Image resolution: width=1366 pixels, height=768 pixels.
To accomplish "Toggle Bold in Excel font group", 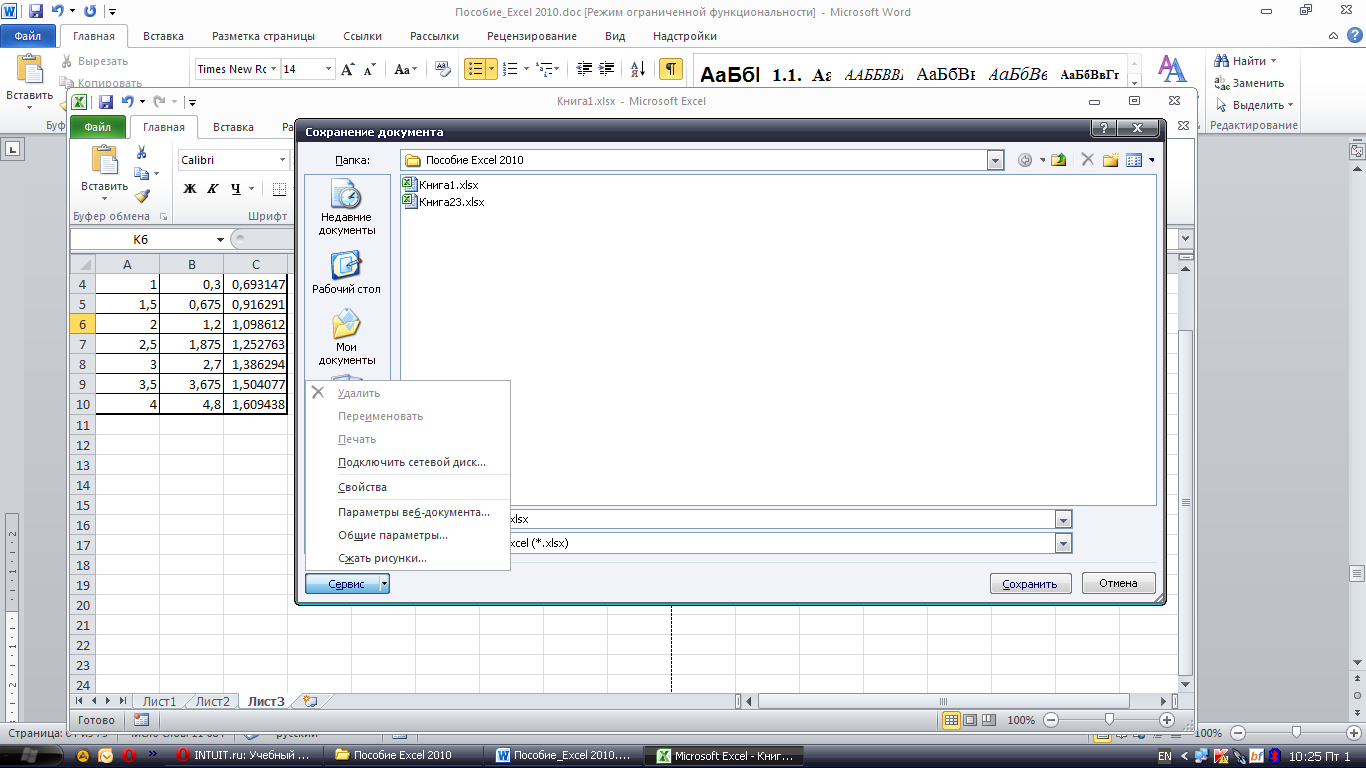I will (x=190, y=188).
